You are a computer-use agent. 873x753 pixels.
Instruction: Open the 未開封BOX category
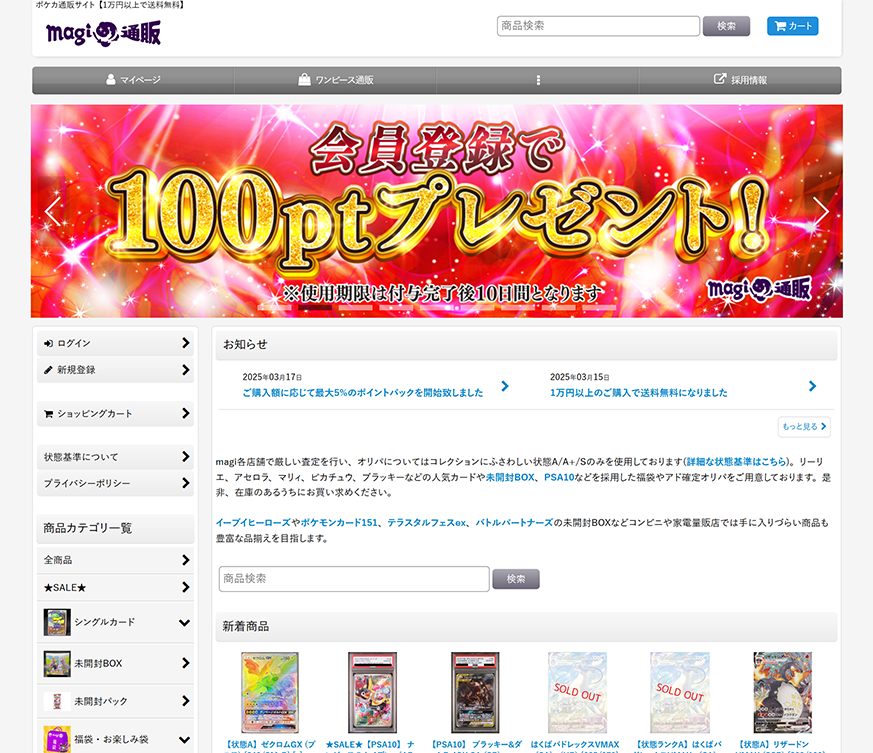click(115, 663)
